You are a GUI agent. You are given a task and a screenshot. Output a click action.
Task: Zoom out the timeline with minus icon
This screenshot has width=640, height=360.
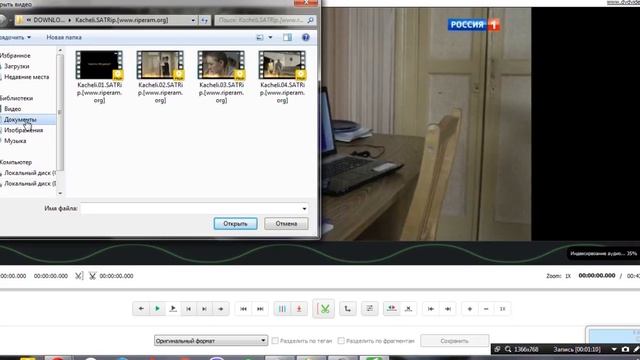[x=486, y=309]
